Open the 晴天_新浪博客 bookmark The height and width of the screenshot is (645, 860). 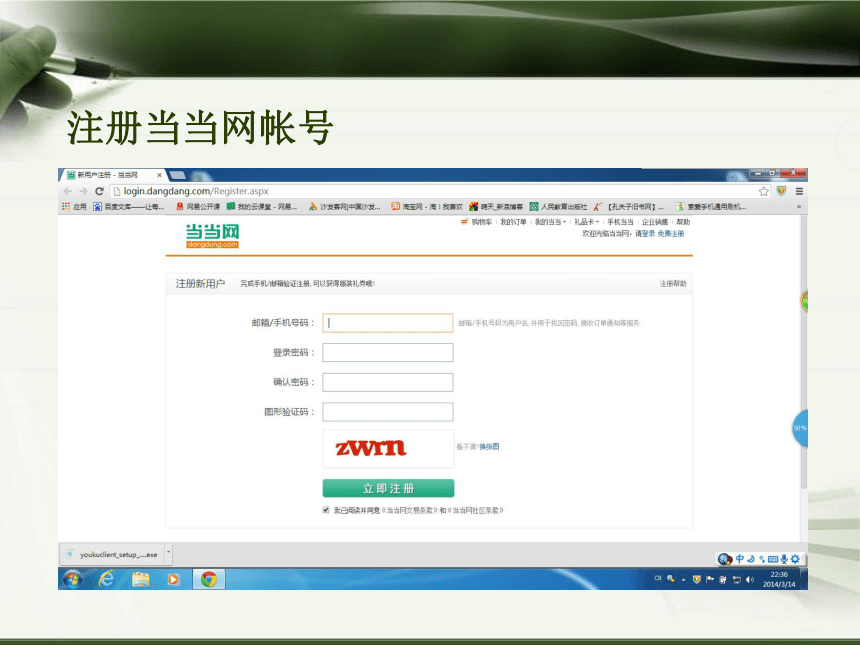[x=496, y=207]
